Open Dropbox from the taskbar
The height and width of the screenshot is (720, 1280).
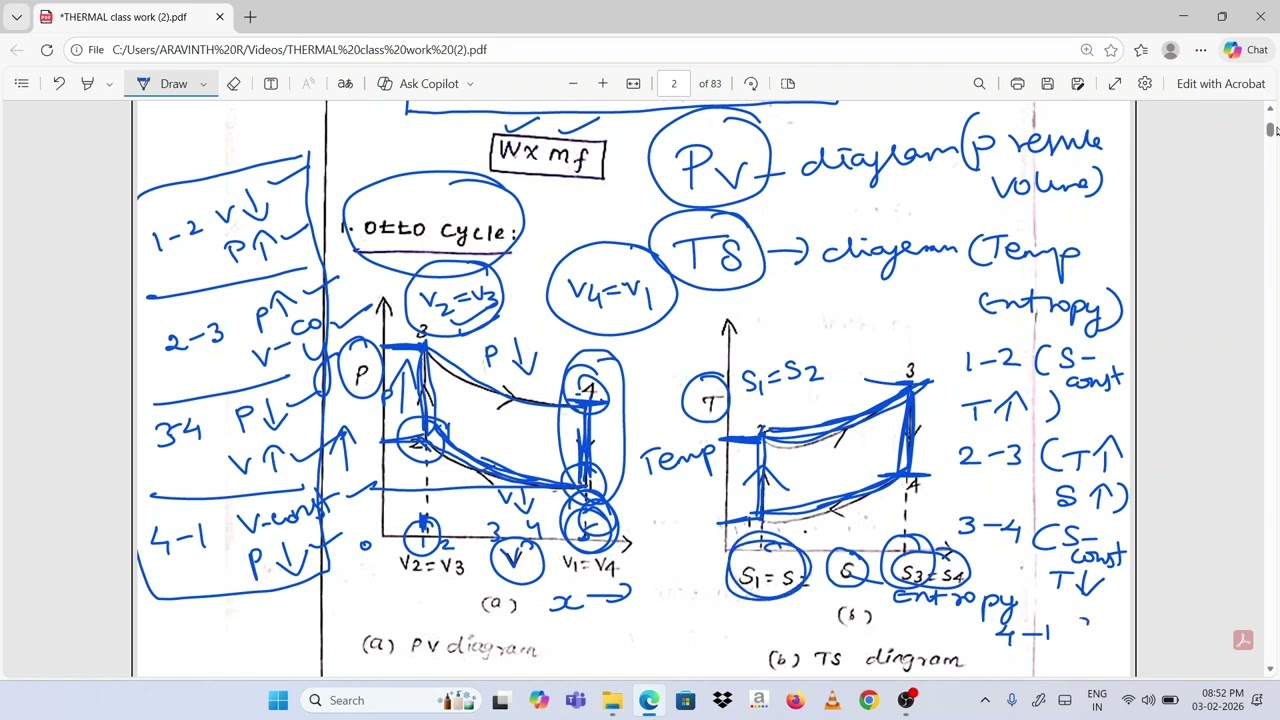[x=722, y=700]
